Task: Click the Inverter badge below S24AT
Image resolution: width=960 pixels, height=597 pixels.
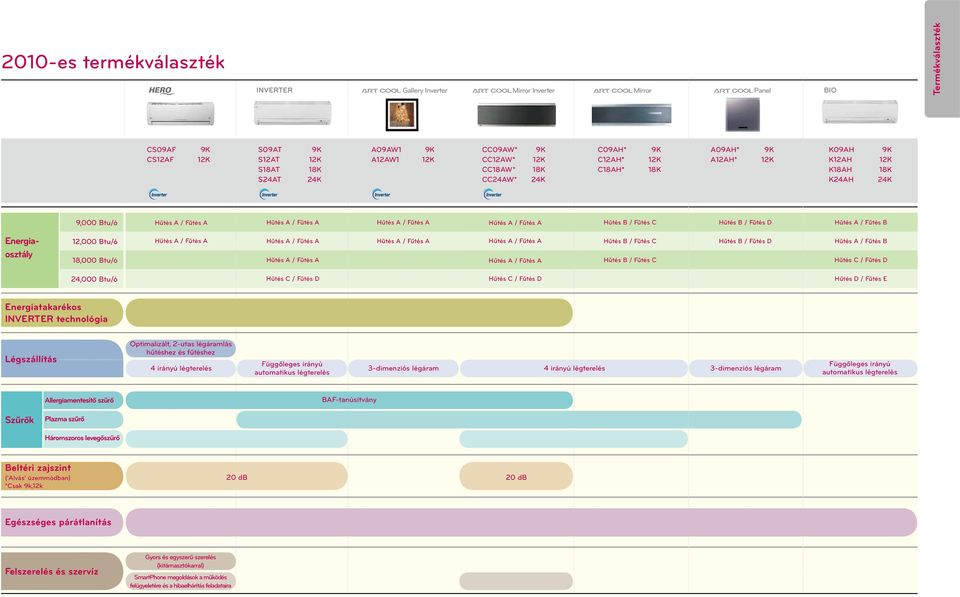Action: point(269,194)
